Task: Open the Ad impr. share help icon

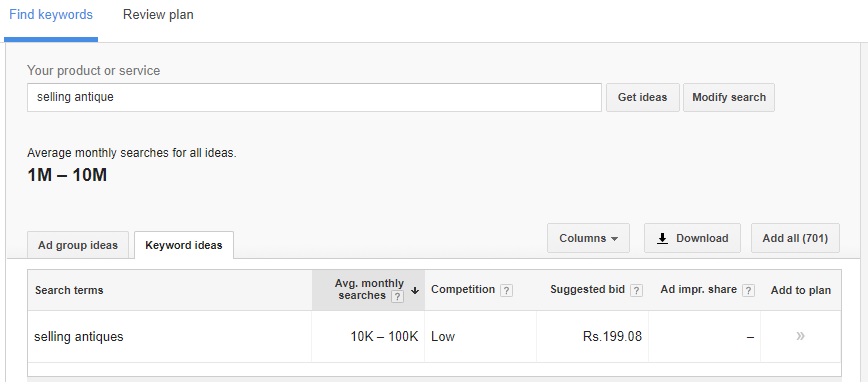Action: 748,290
